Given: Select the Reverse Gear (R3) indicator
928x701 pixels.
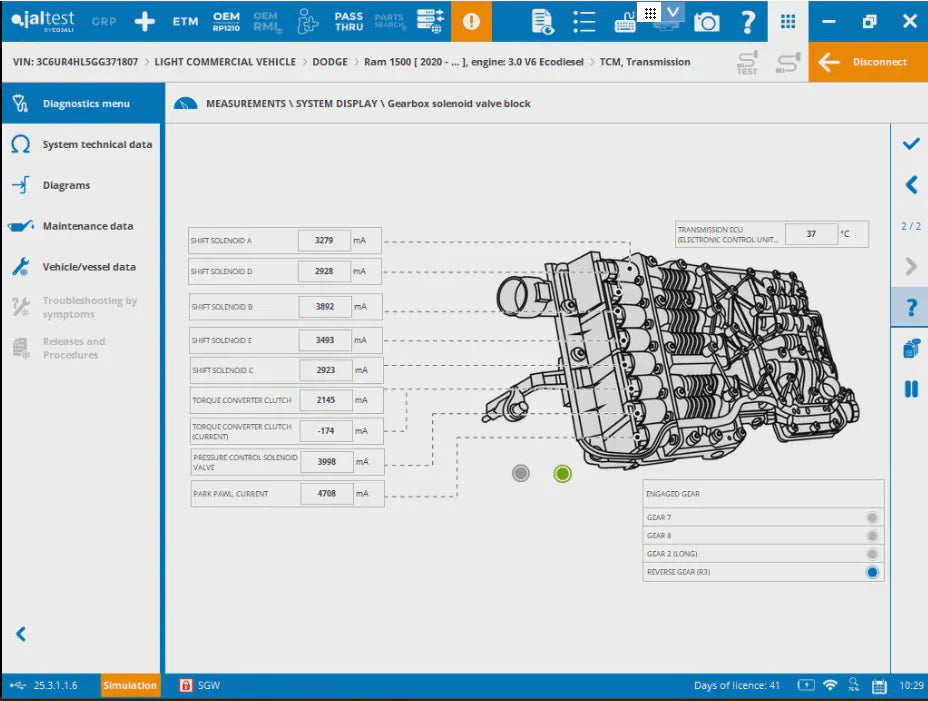Looking at the screenshot, I should pyautogui.click(x=872, y=572).
